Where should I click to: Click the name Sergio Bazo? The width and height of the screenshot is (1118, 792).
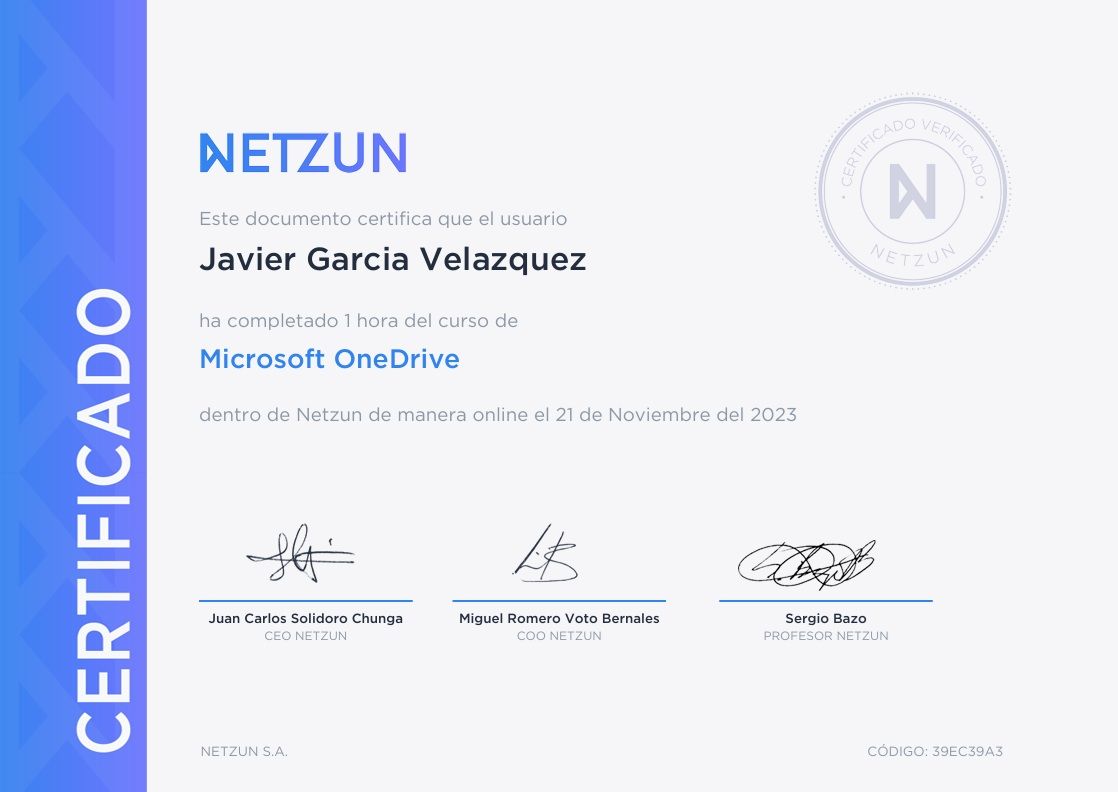826,619
